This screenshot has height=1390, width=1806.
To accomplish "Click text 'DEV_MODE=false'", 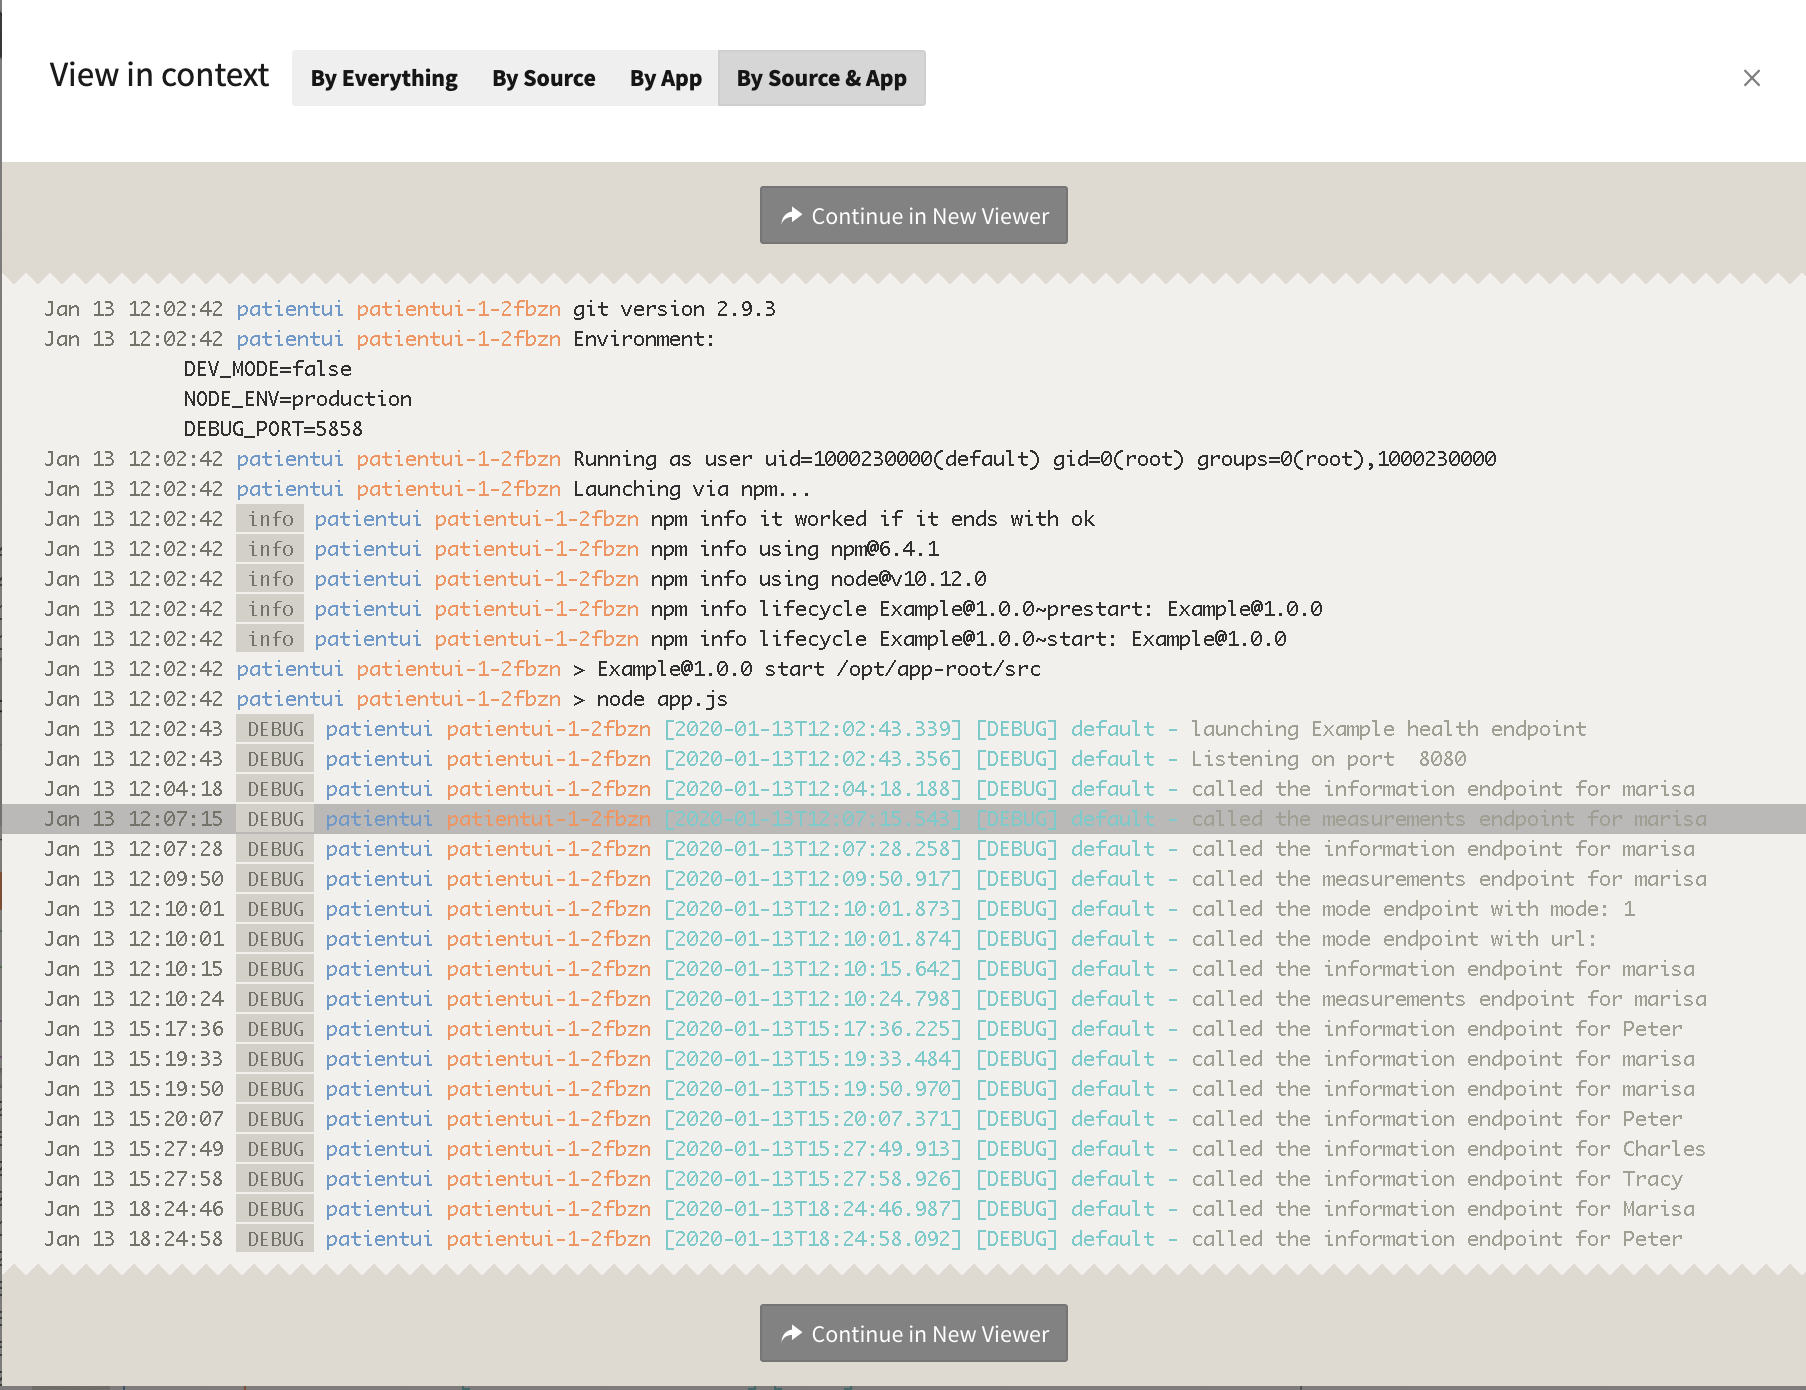I will 267,369.
